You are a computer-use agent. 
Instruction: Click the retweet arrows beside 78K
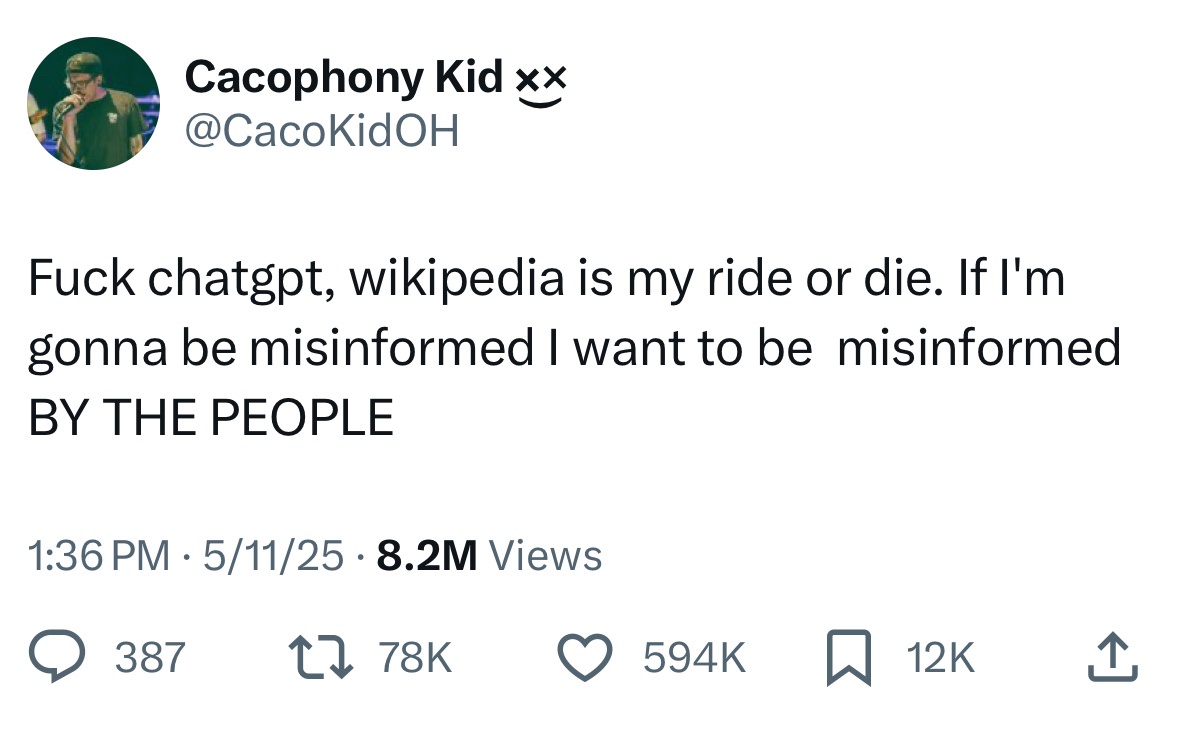tap(322, 656)
